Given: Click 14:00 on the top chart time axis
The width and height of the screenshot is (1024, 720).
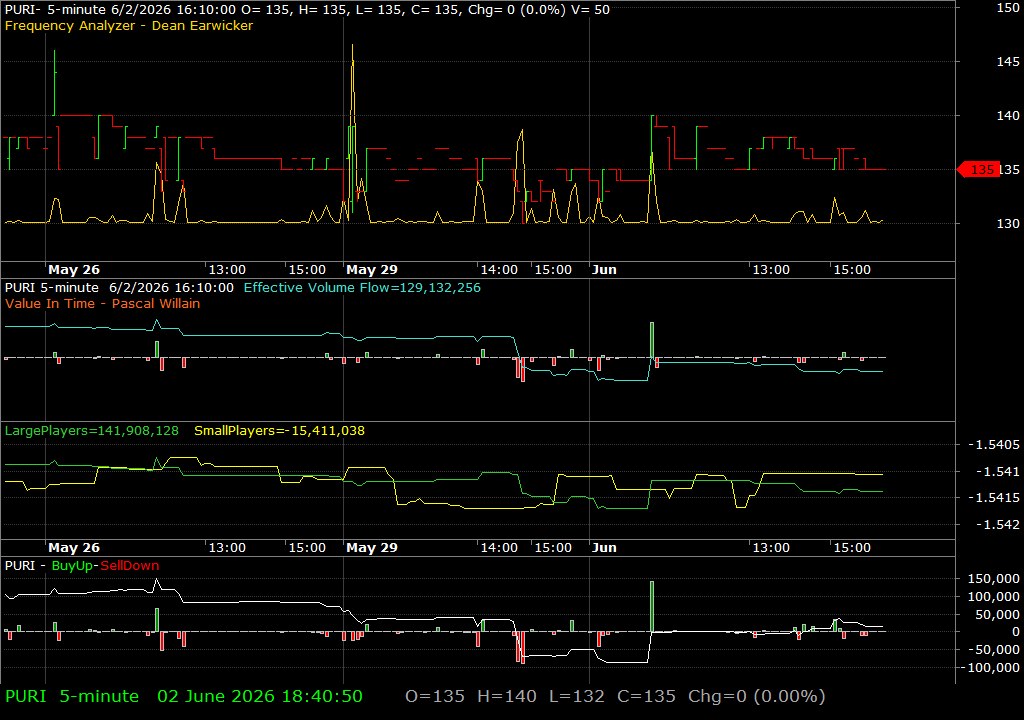Looking at the screenshot, I should [x=499, y=269].
